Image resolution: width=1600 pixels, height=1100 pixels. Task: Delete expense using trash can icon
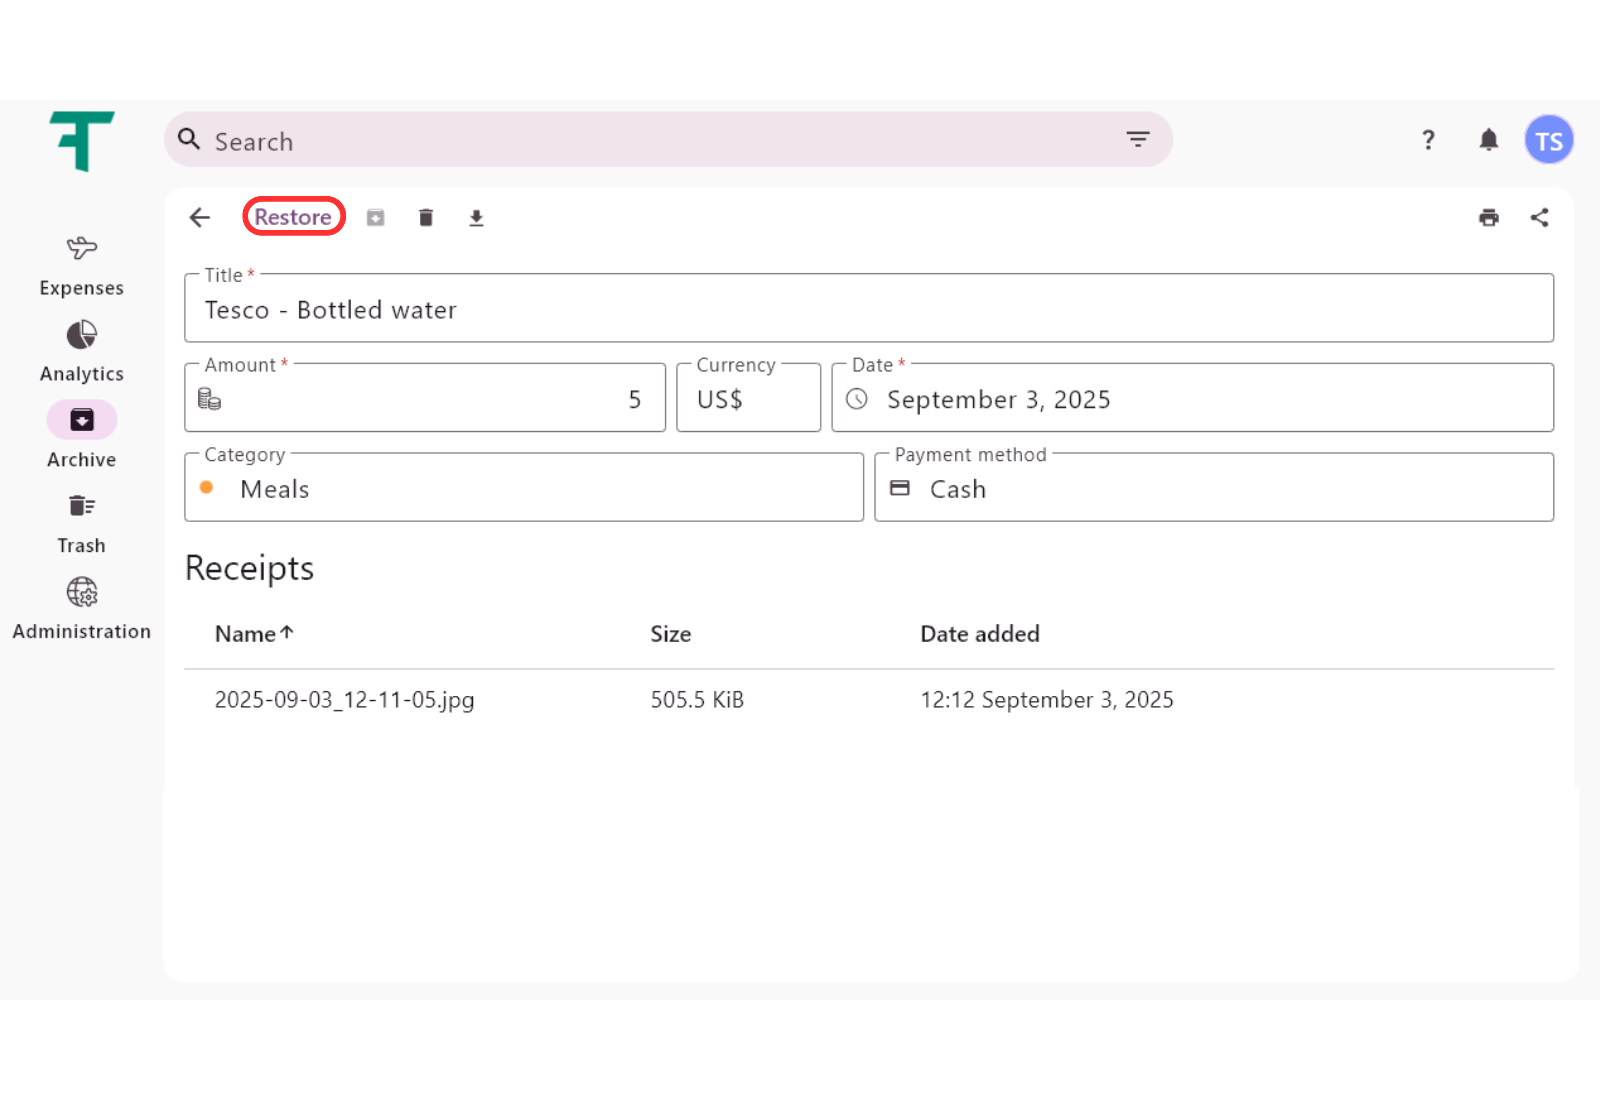(426, 218)
